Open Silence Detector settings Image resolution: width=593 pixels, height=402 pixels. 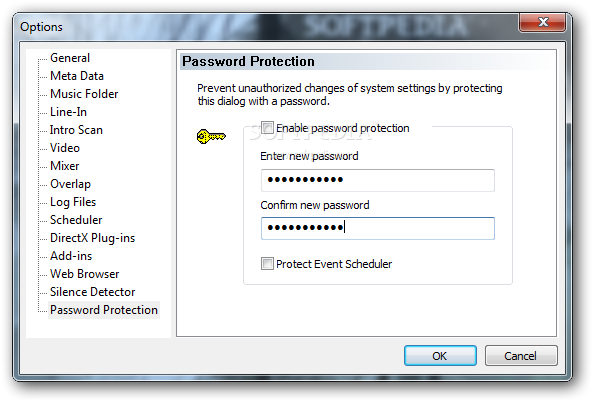(92, 292)
